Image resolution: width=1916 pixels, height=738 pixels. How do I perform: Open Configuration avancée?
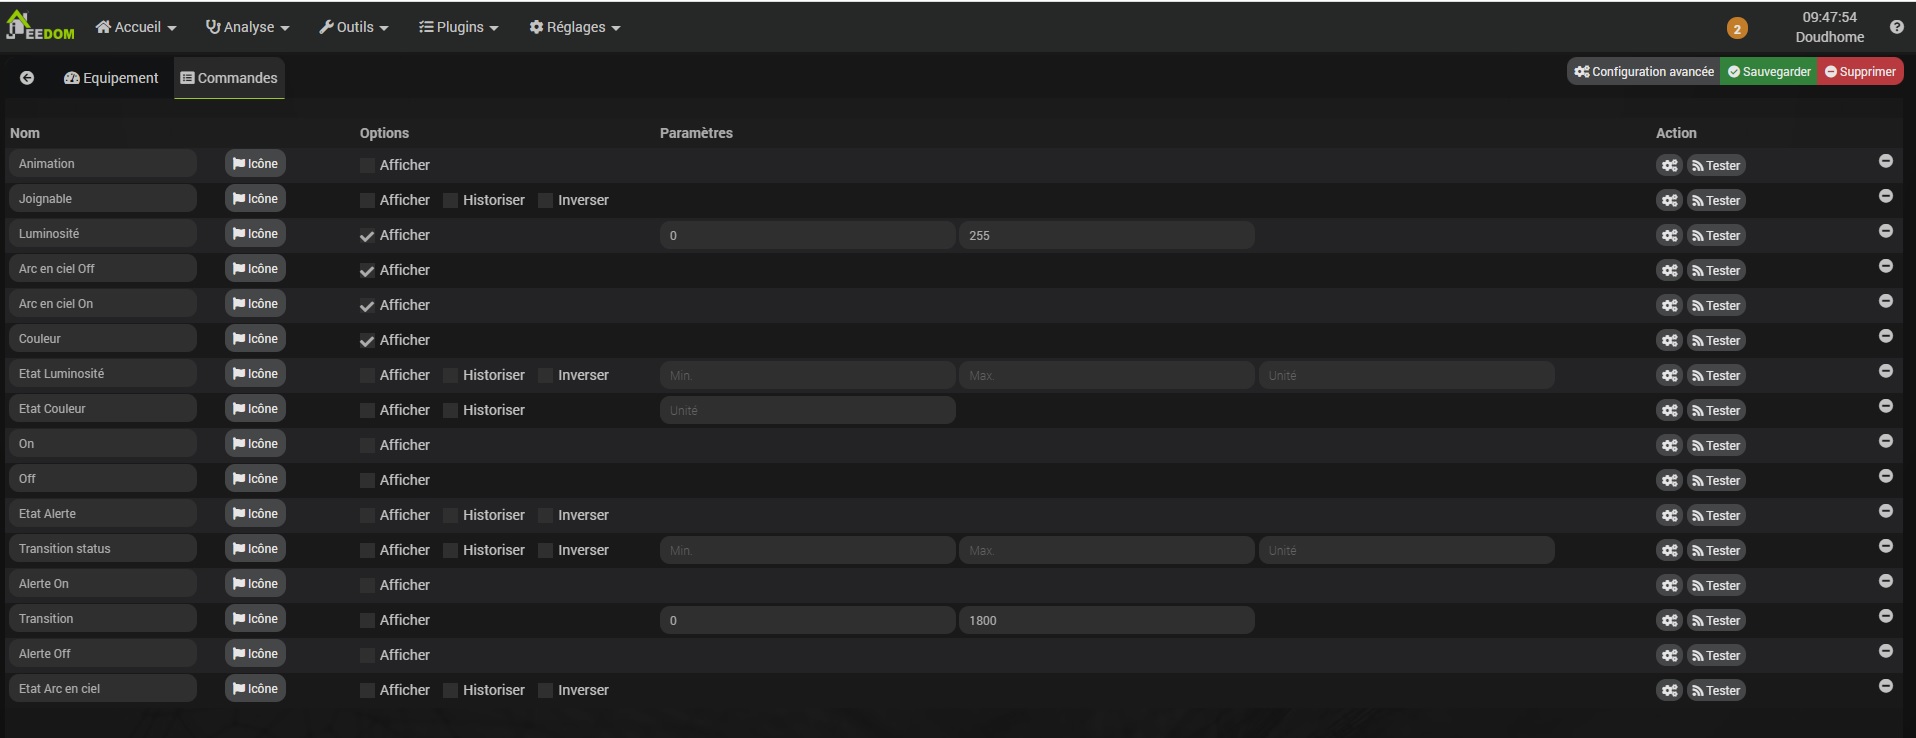pos(1644,72)
